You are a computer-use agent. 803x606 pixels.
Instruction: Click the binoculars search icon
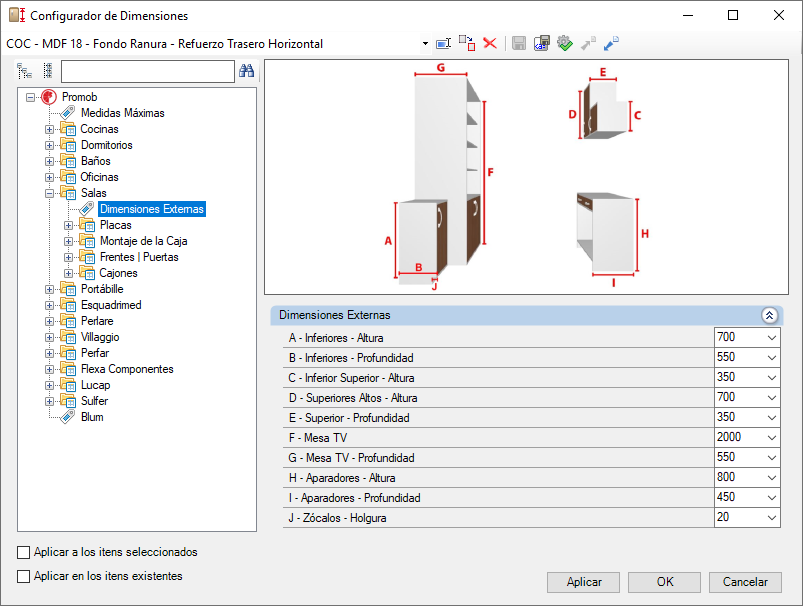[x=246, y=71]
